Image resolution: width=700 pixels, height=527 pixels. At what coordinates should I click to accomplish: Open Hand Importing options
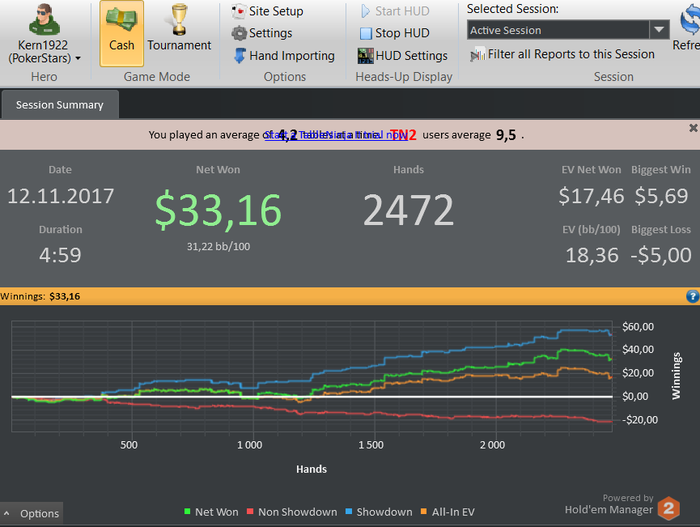(284, 55)
